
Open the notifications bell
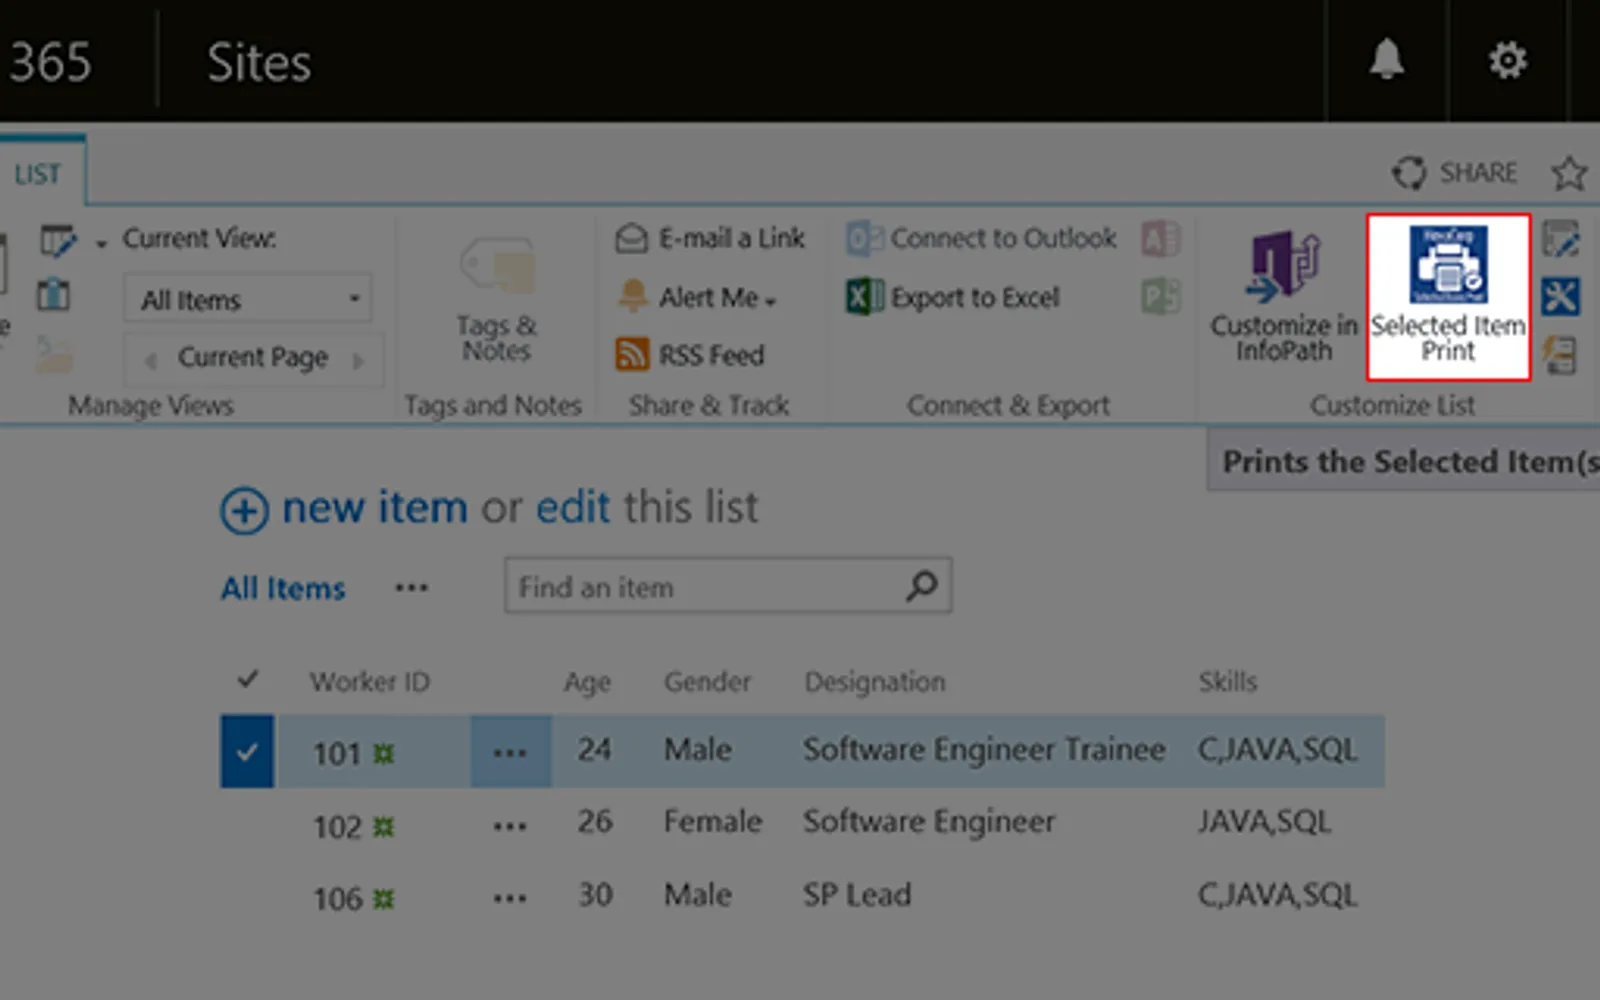click(1386, 60)
